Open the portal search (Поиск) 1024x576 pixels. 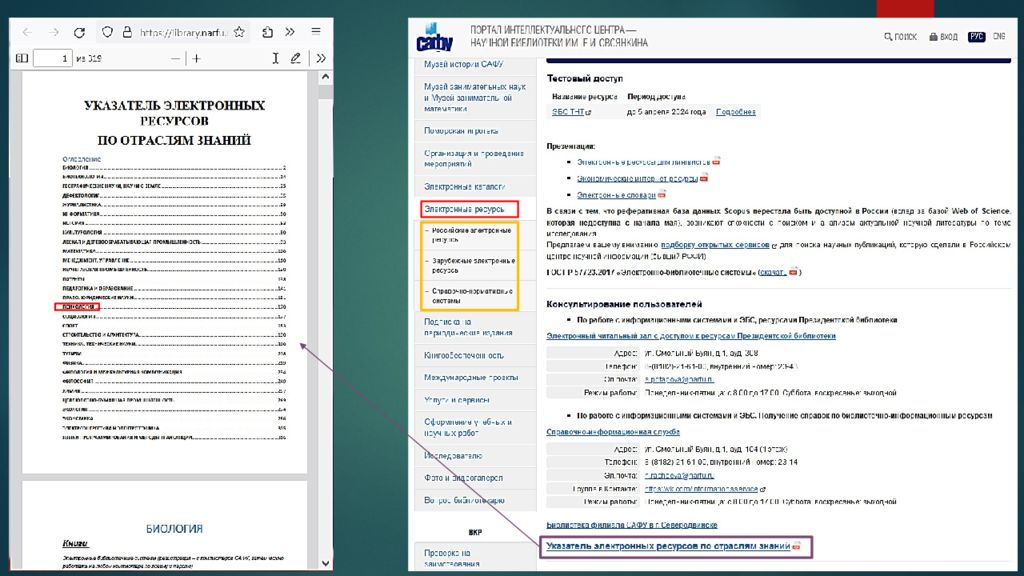[901, 37]
